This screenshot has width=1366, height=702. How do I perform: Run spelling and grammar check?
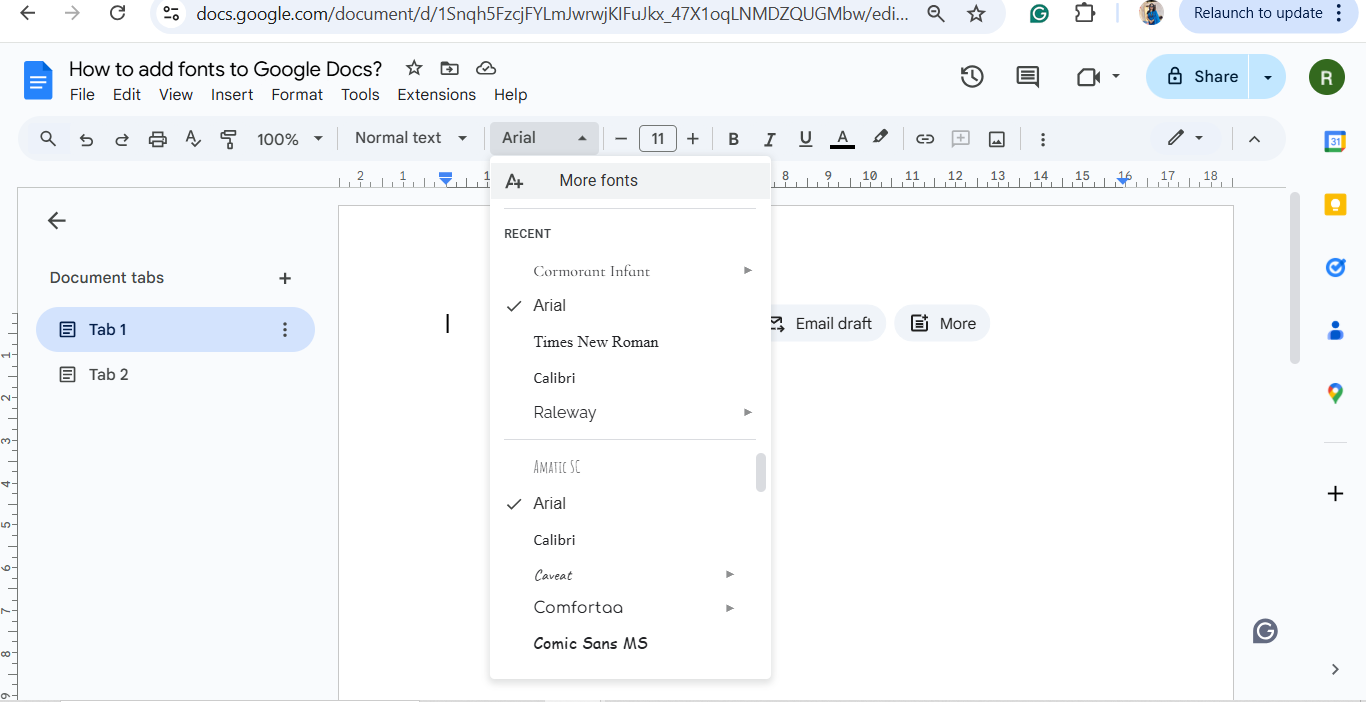point(193,139)
